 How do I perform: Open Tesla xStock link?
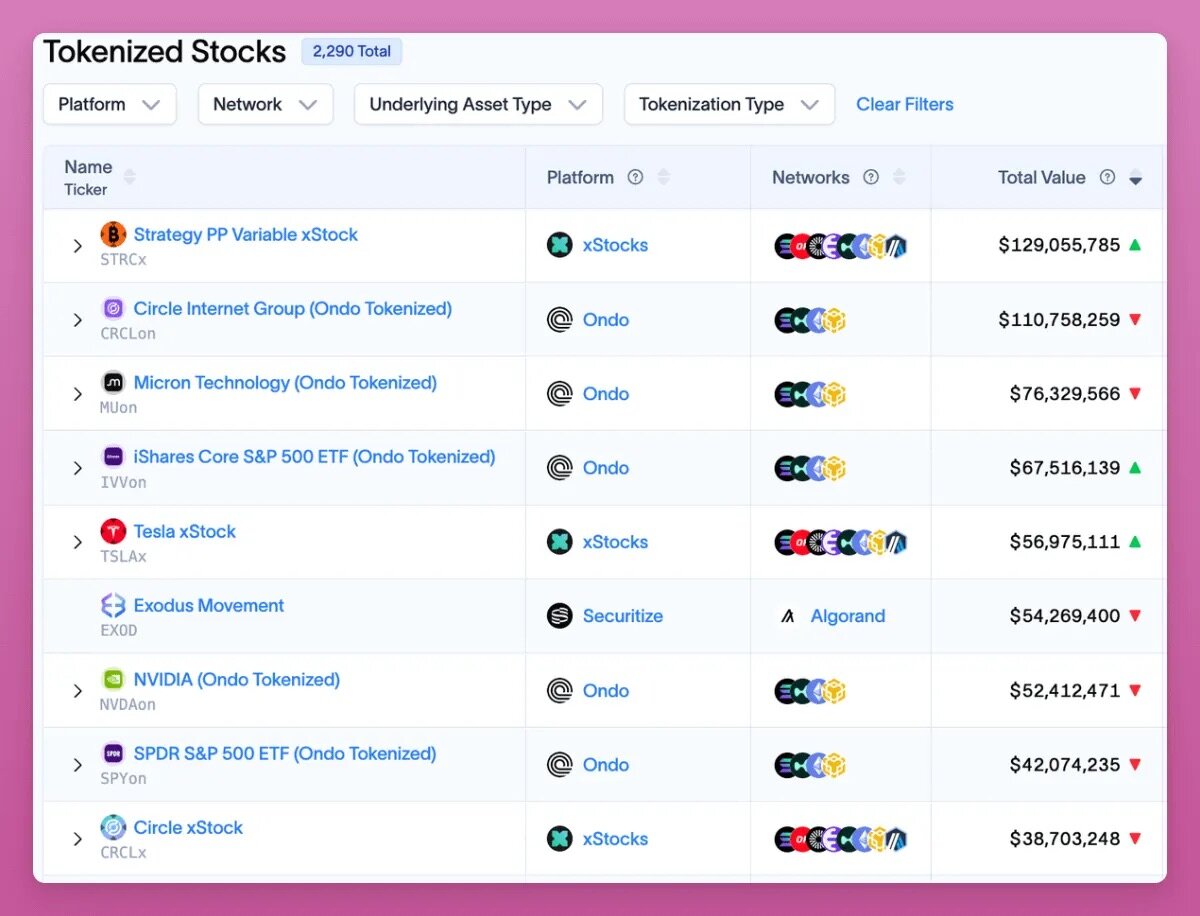185,531
